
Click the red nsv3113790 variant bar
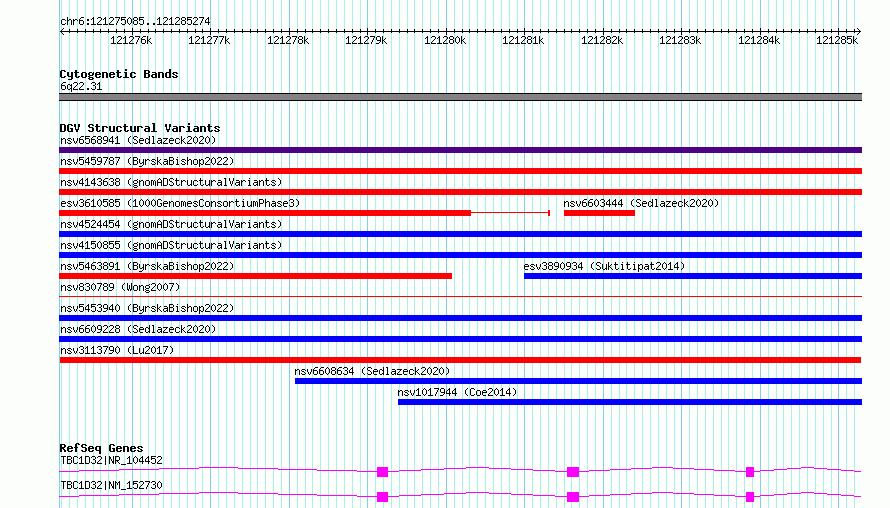click(460, 360)
